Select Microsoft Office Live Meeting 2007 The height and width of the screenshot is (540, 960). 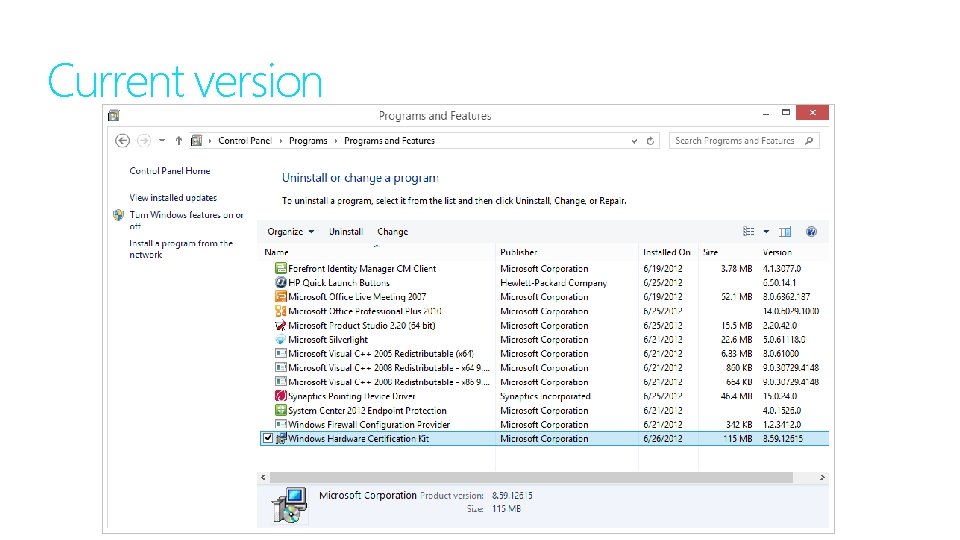click(357, 296)
